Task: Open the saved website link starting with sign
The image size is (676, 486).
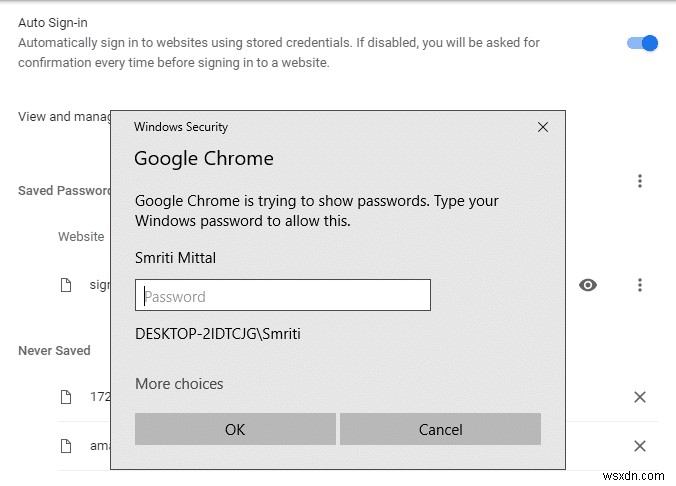Action: (99, 285)
